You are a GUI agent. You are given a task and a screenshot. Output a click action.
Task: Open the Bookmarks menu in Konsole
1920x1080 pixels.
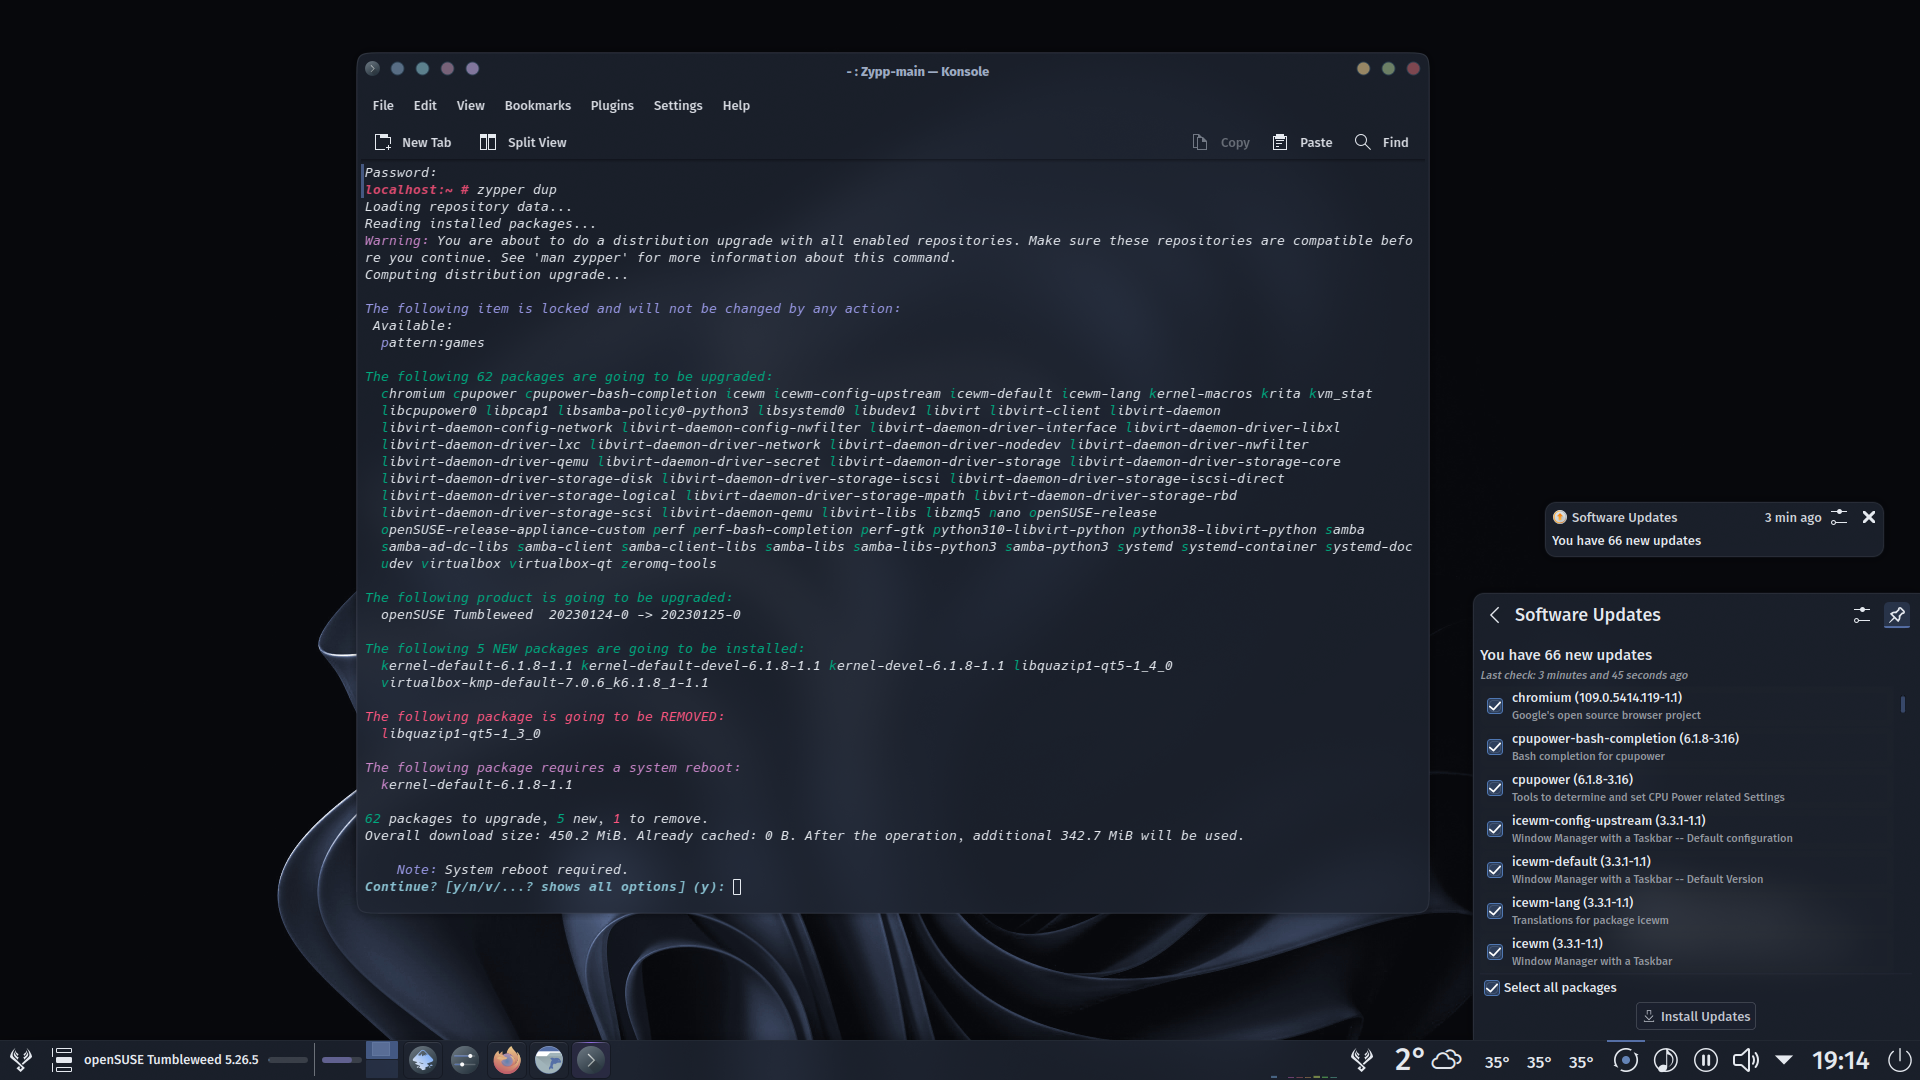(x=538, y=105)
